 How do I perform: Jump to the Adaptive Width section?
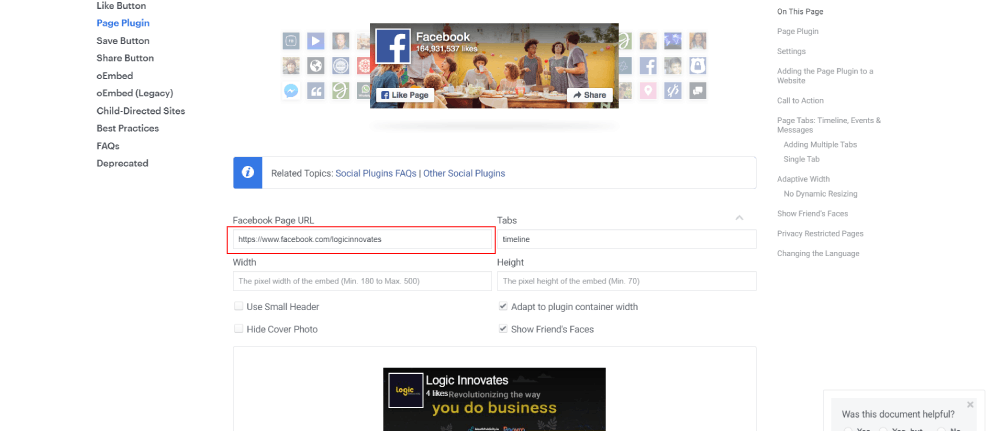point(803,179)
